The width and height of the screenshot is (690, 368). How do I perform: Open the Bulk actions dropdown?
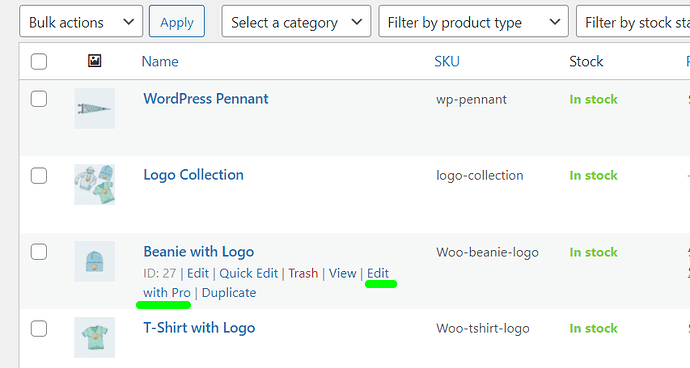tap(81, 22)
